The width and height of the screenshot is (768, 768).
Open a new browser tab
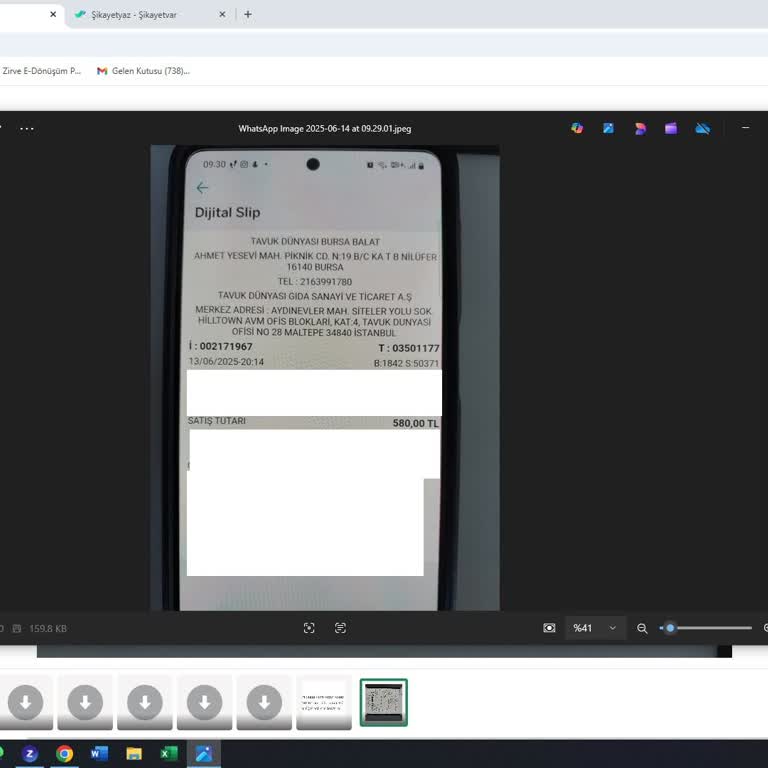point(248,15)
